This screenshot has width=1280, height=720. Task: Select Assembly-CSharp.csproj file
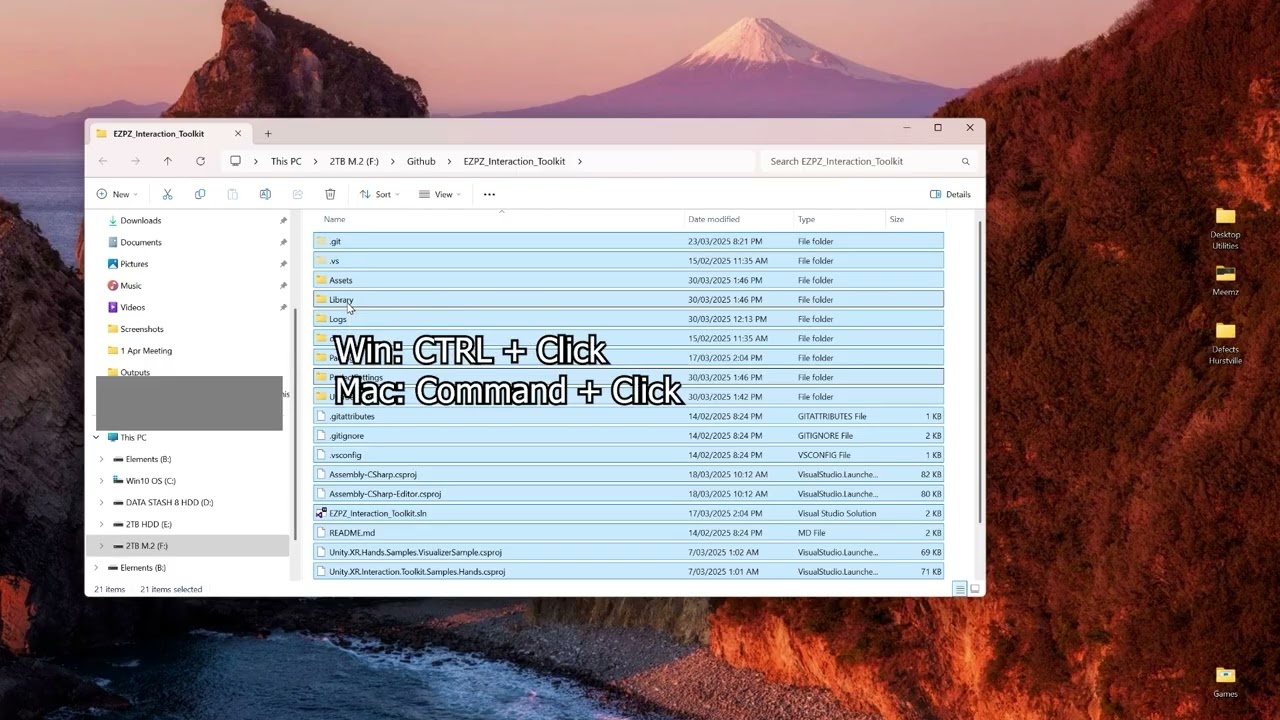(628, 474)
